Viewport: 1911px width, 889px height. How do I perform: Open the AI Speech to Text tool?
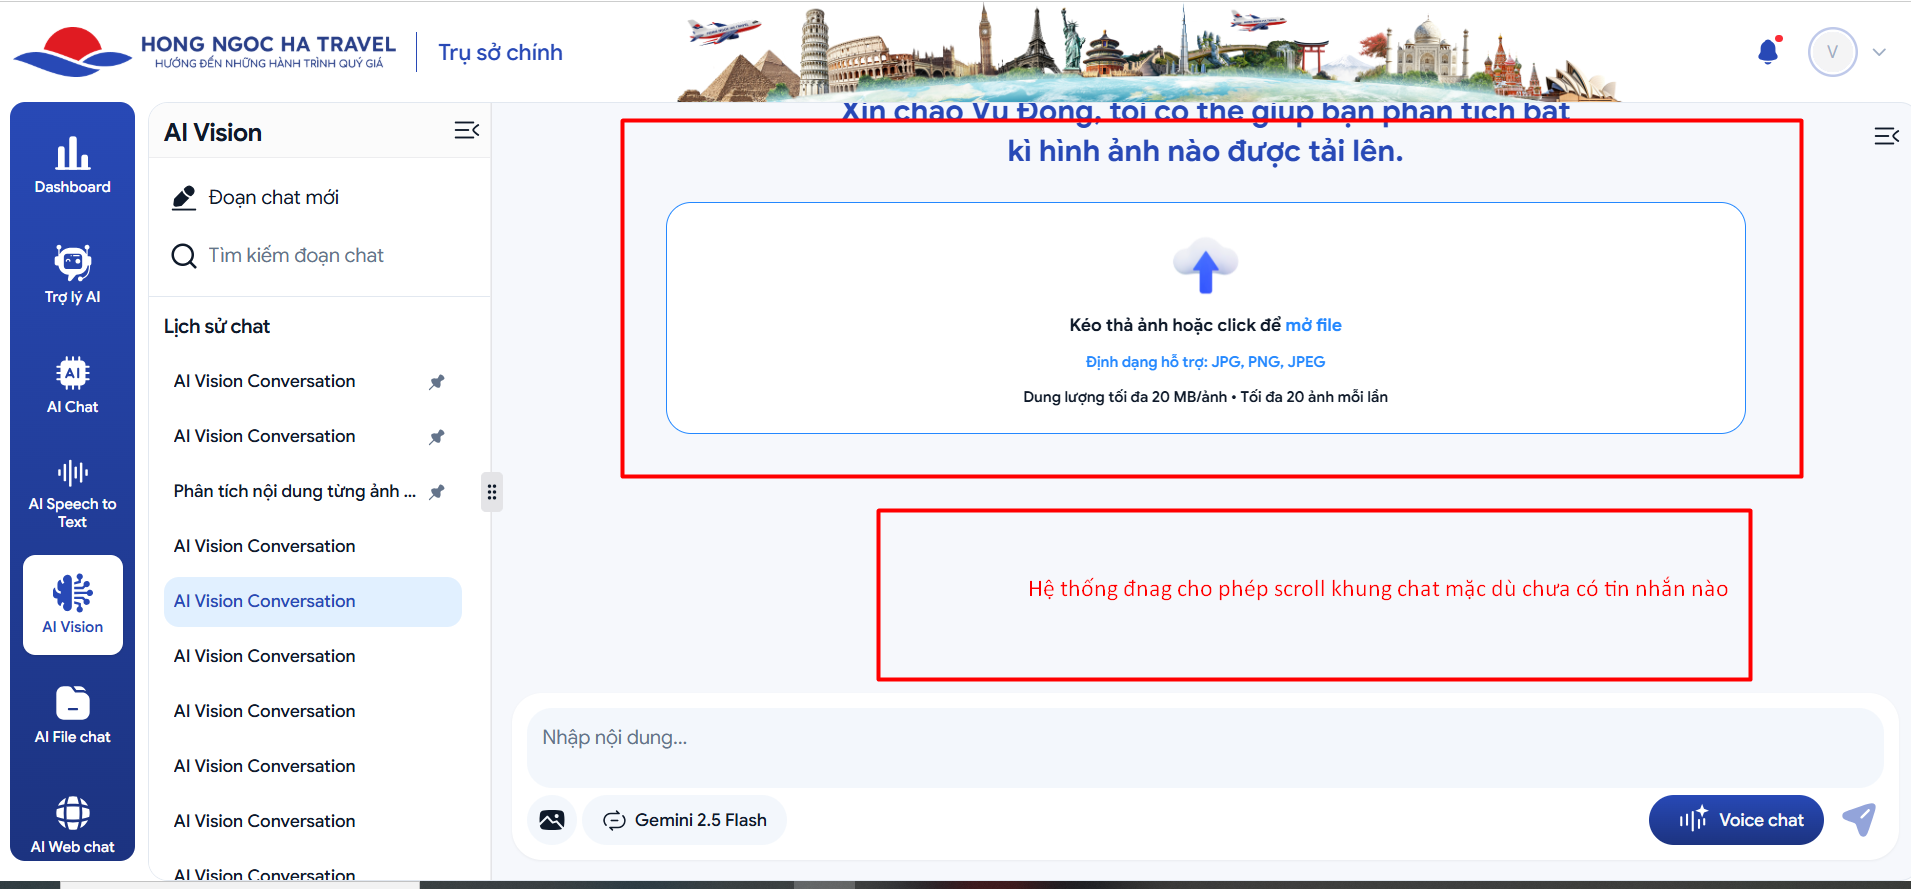(x=72, y=494)
